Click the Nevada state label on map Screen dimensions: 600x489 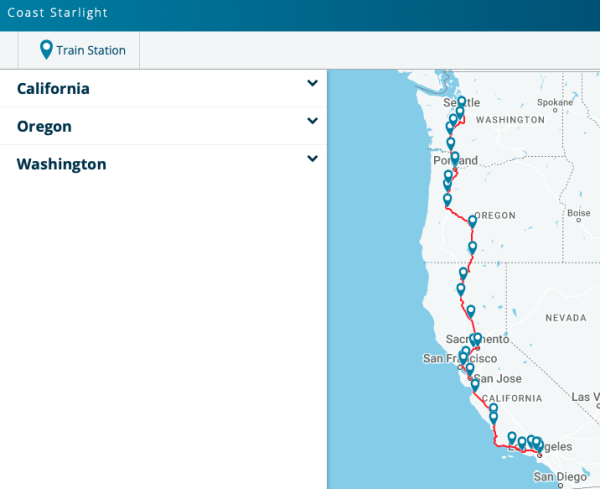565,318
